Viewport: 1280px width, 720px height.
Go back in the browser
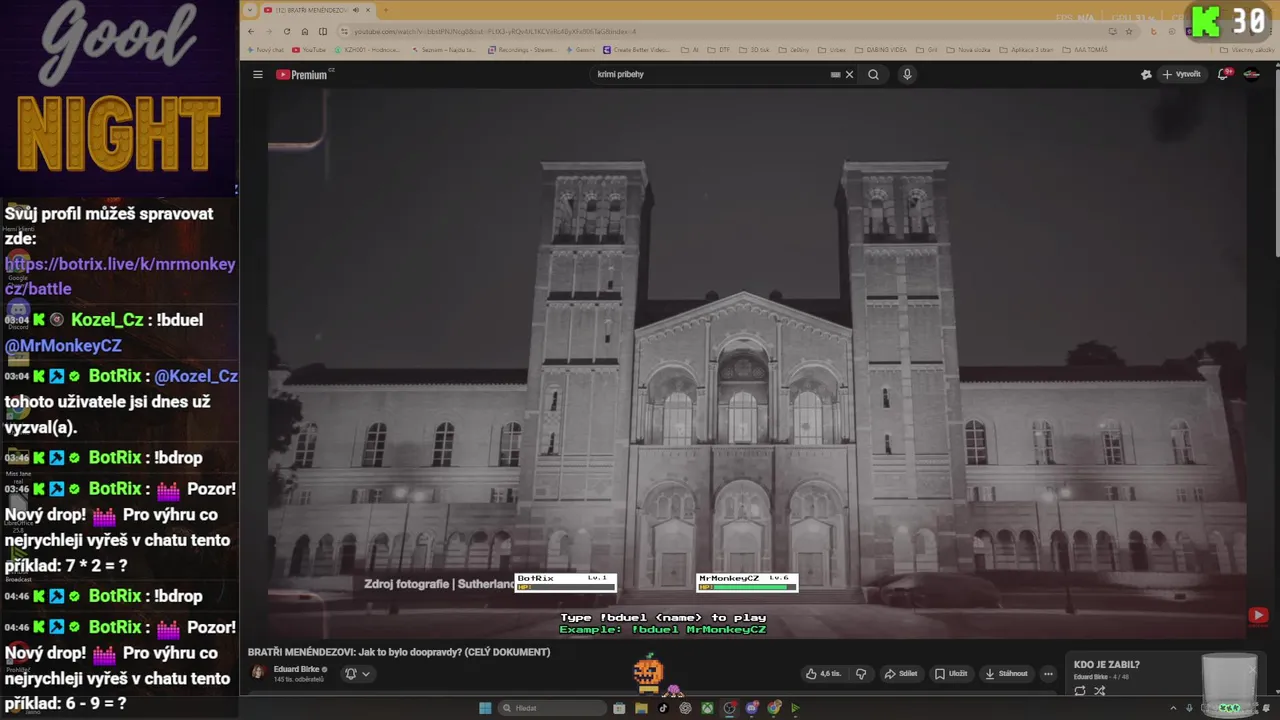pyautogui.click(x=251, y=31)
